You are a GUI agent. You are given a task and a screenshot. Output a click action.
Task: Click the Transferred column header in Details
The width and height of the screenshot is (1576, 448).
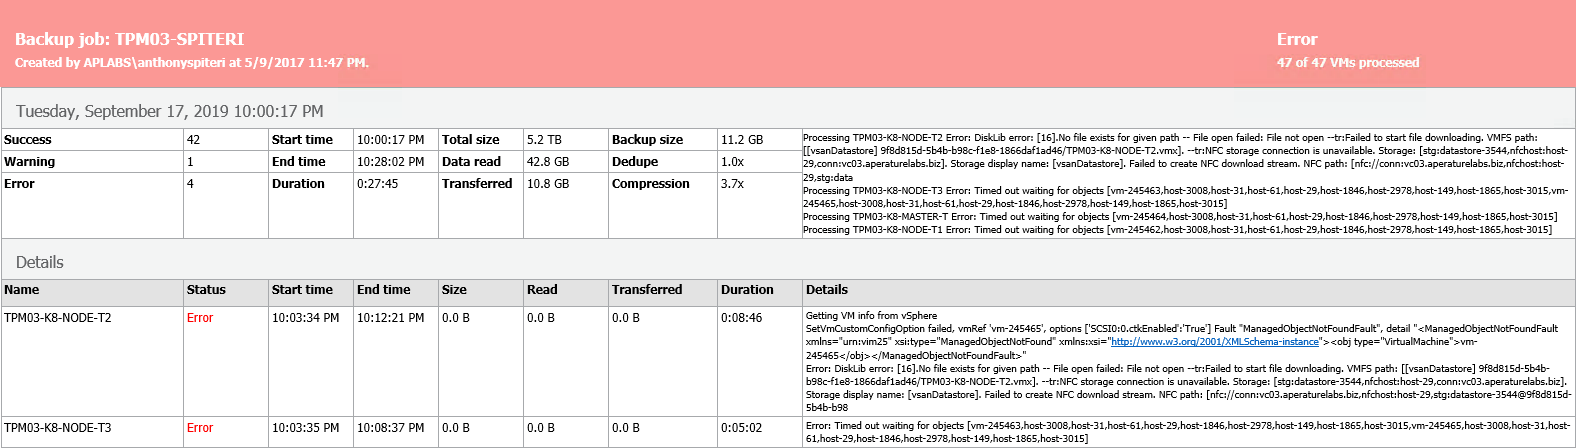pos(647,290)
